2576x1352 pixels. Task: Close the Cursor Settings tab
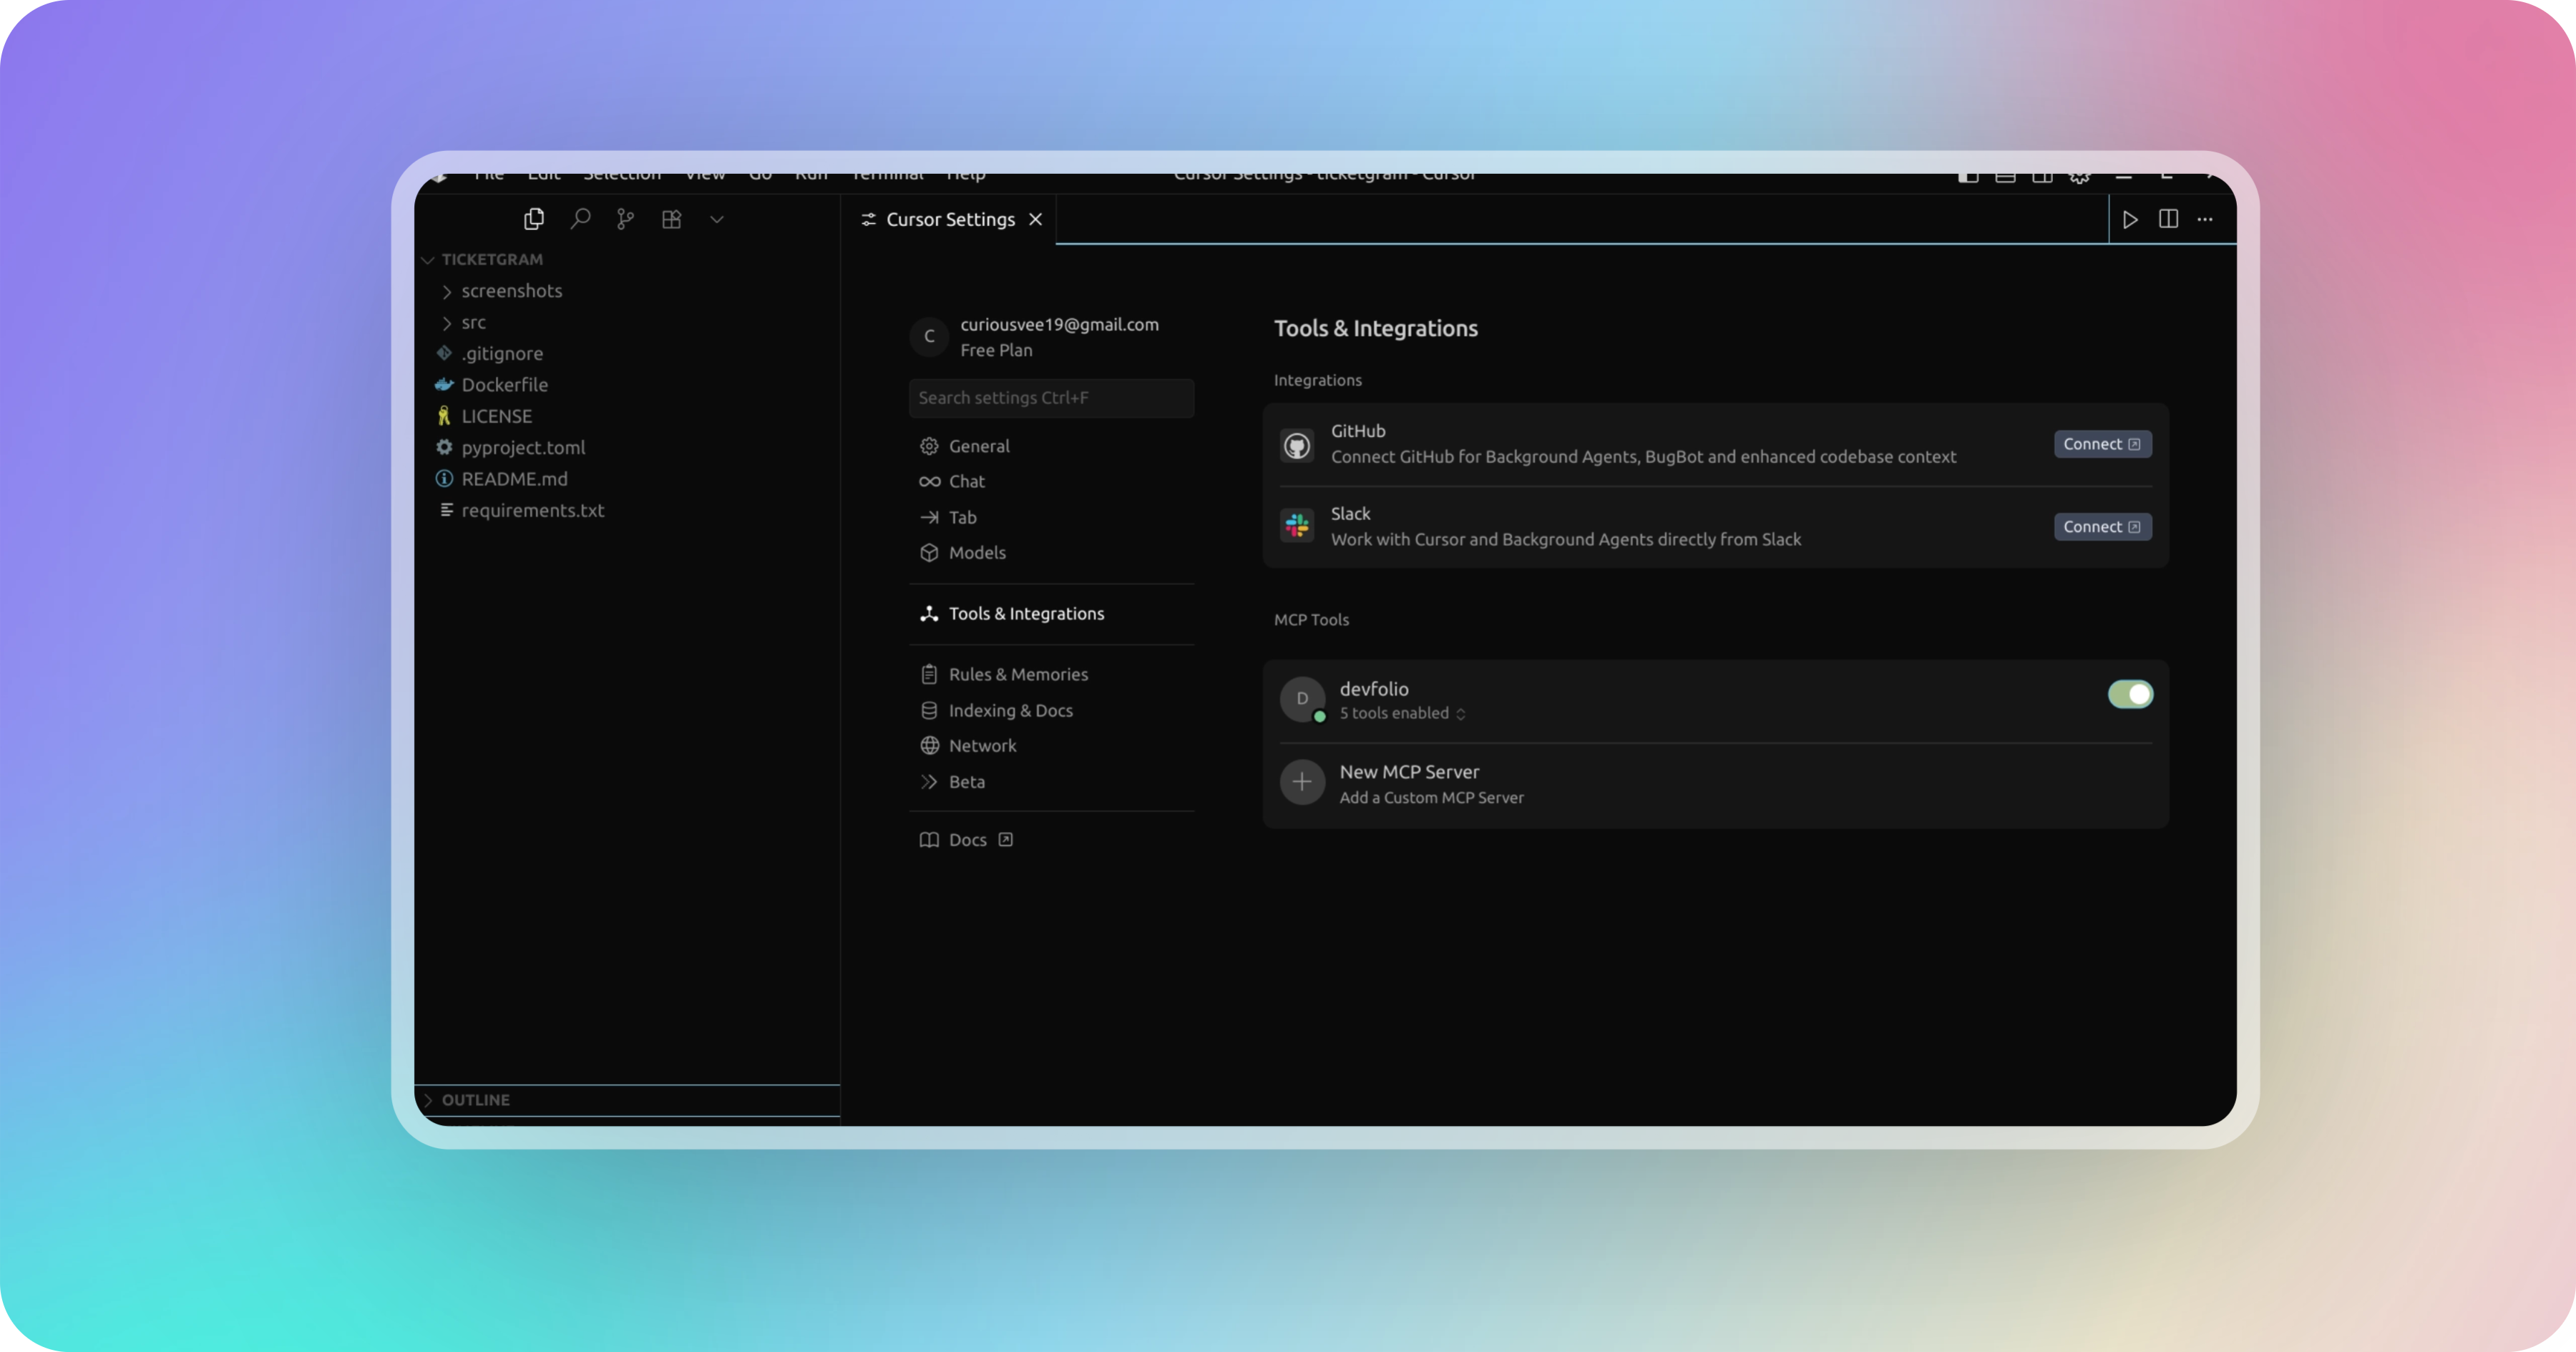[1036, 219]
